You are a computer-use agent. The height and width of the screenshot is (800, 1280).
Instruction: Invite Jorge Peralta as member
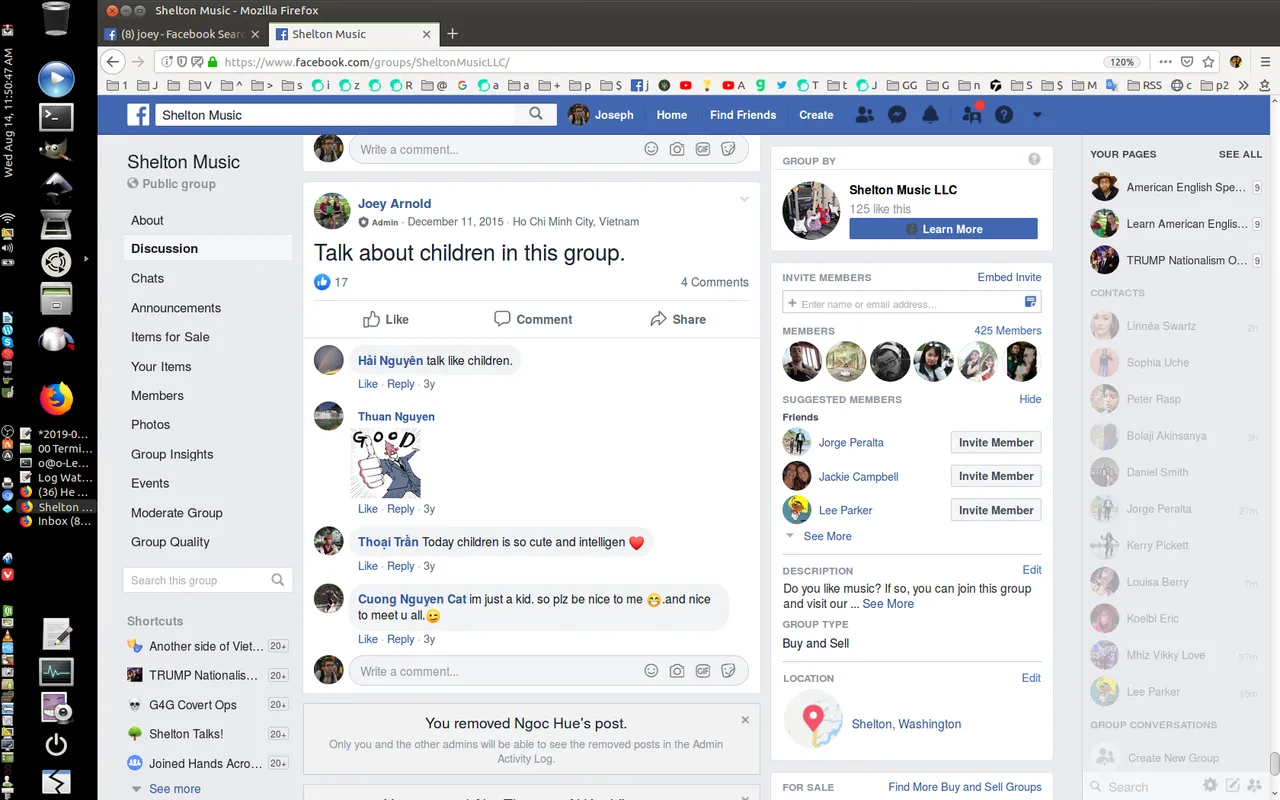996,442
